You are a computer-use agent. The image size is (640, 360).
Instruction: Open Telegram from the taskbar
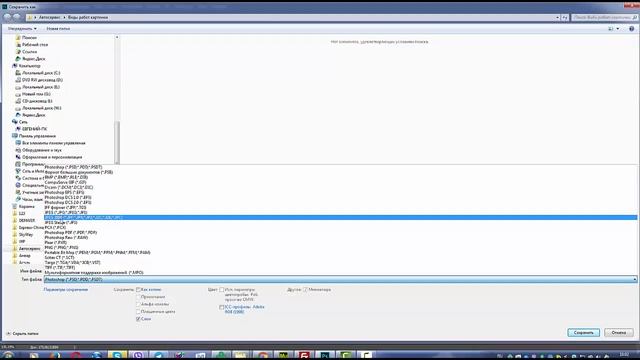(158, 356)
